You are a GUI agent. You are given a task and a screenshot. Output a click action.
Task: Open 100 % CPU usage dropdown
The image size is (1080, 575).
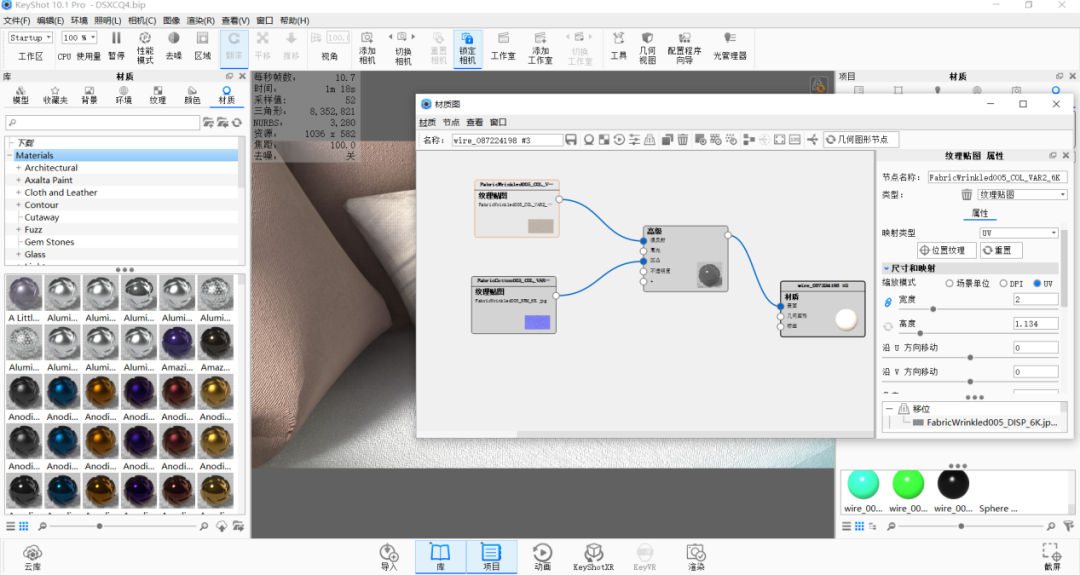click(79, 38)
